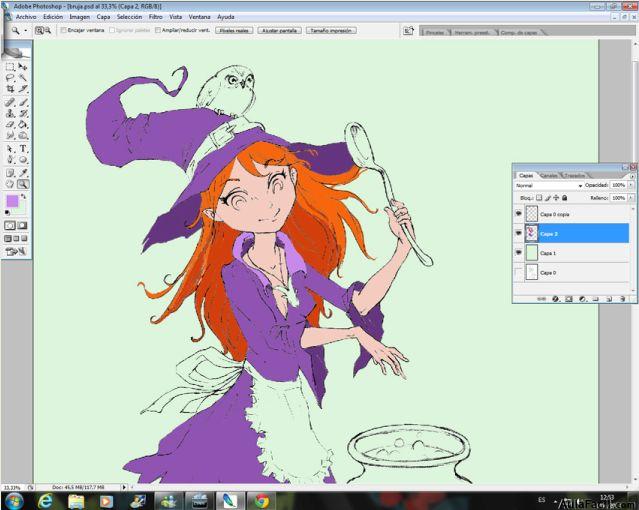Select the Notes tool

(10, 173)
